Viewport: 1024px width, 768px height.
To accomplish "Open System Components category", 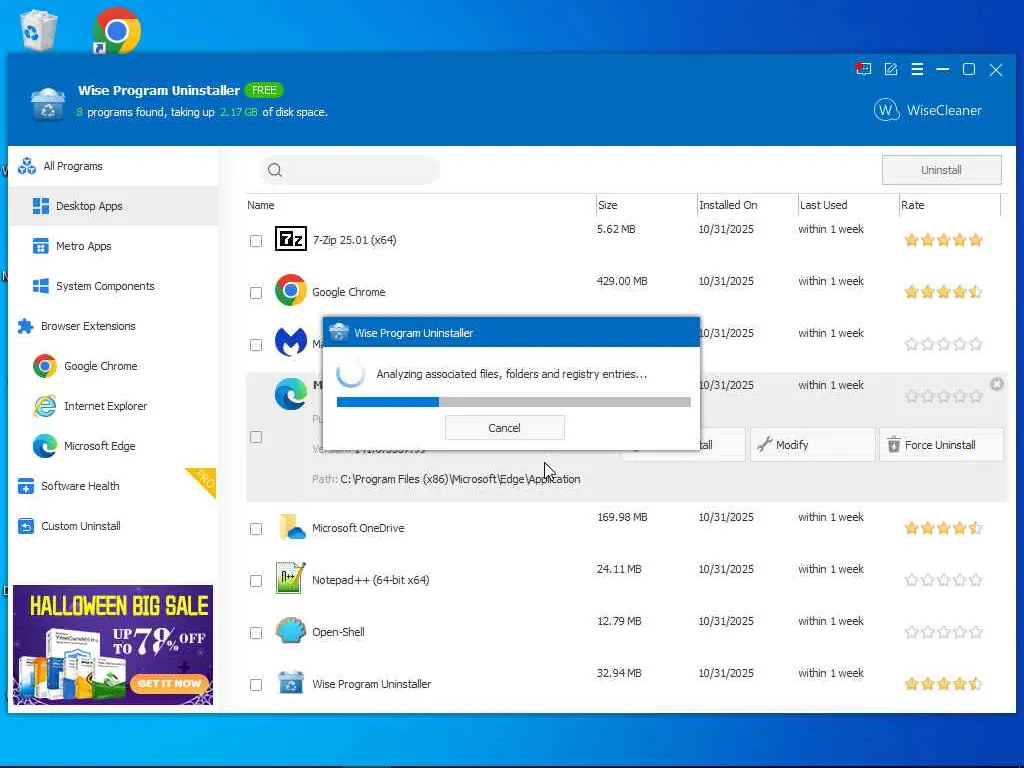I will pos(114,286).
